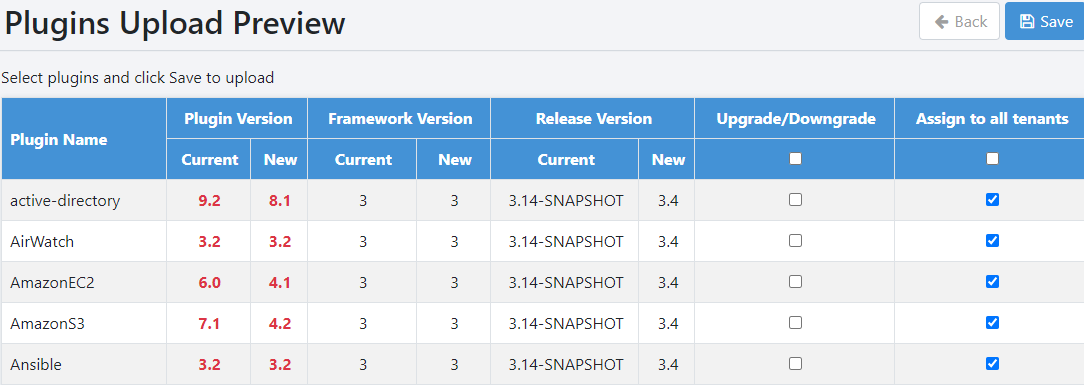Untick tenant assignment for AmazonS3
Image resolution: width=1084 pixels, height=385 pixels.
(x=992, y=322)
